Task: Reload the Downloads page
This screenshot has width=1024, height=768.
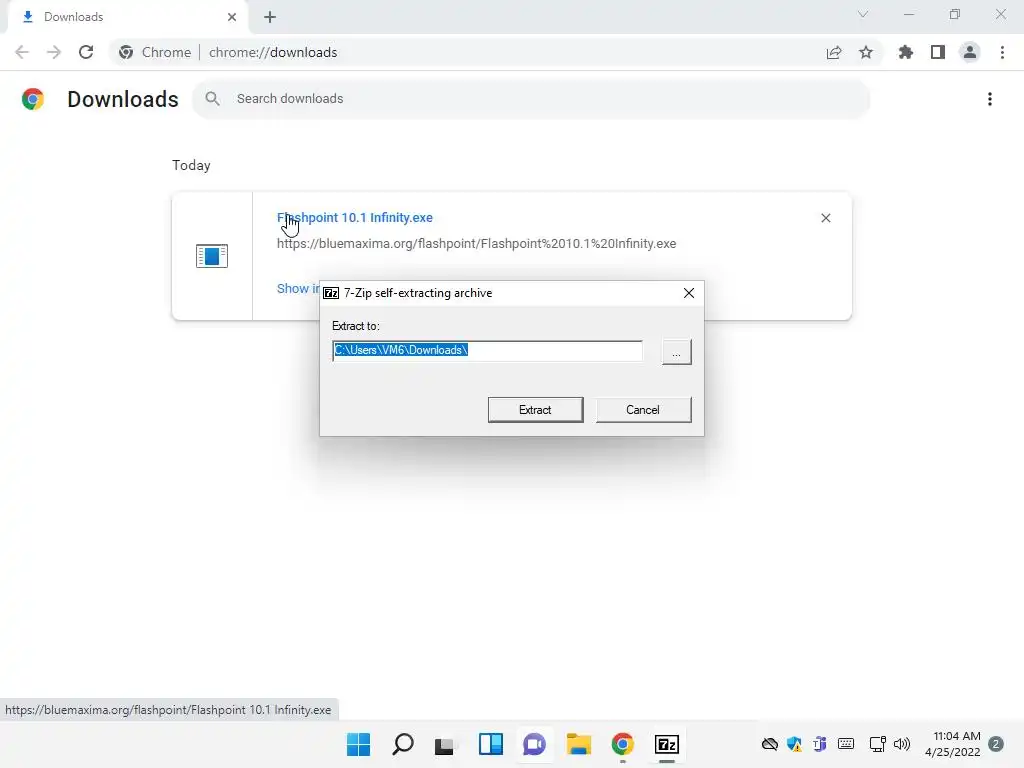Action: coord(86,52)
